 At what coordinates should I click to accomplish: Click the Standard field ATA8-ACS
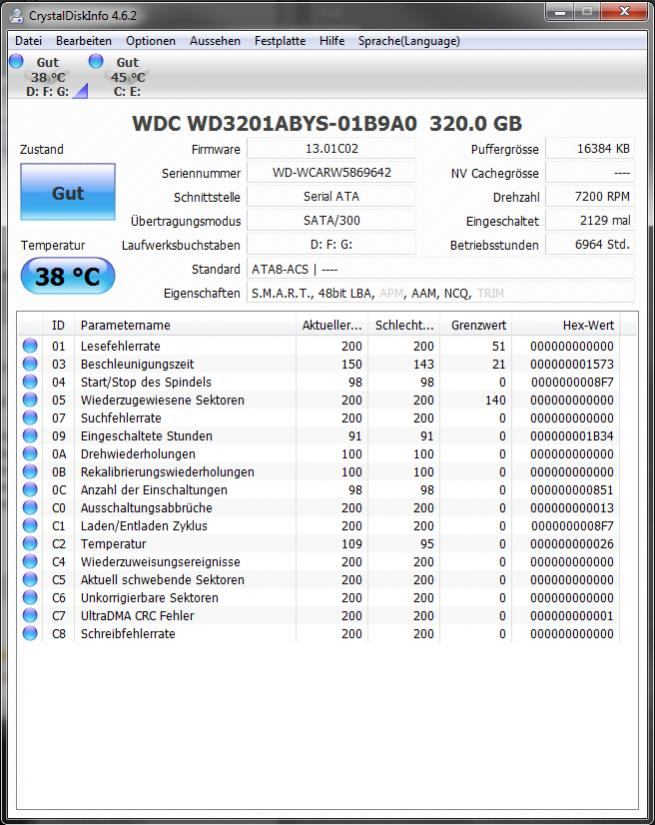point(441,269)
